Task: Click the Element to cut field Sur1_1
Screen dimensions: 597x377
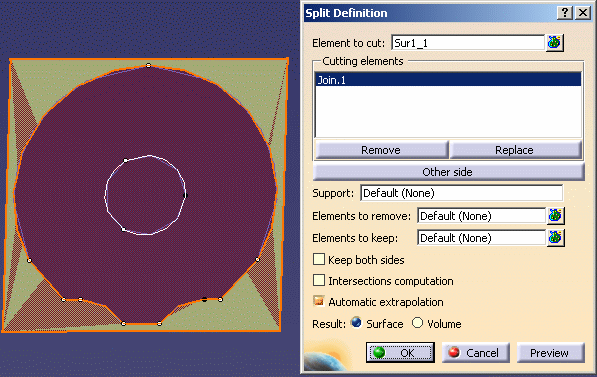Action: click(468, 43)
